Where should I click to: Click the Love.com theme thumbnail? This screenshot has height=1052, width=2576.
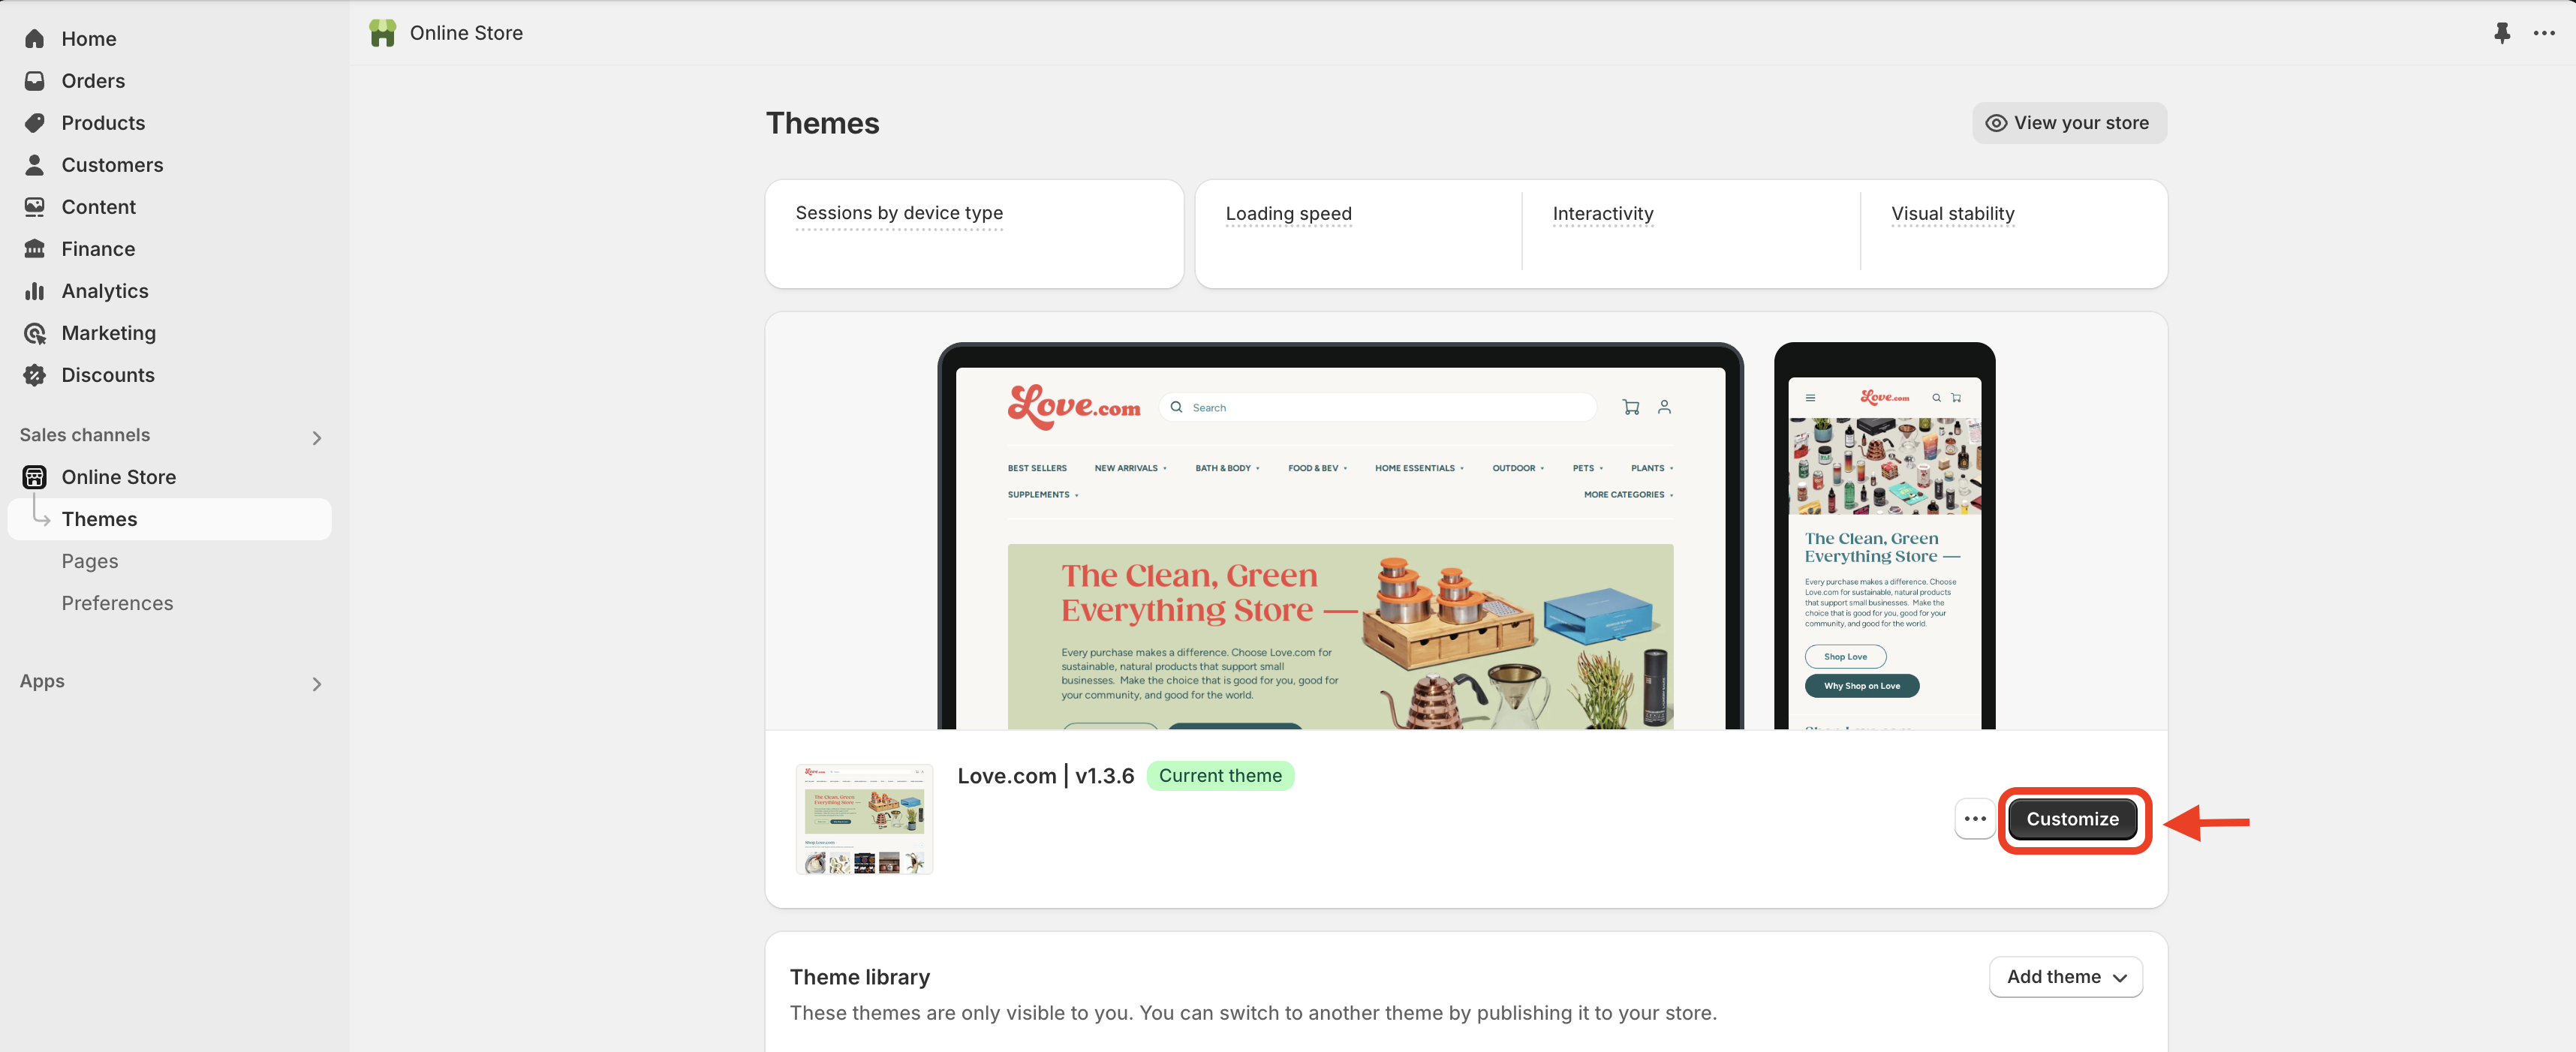(x=864, y=819)
